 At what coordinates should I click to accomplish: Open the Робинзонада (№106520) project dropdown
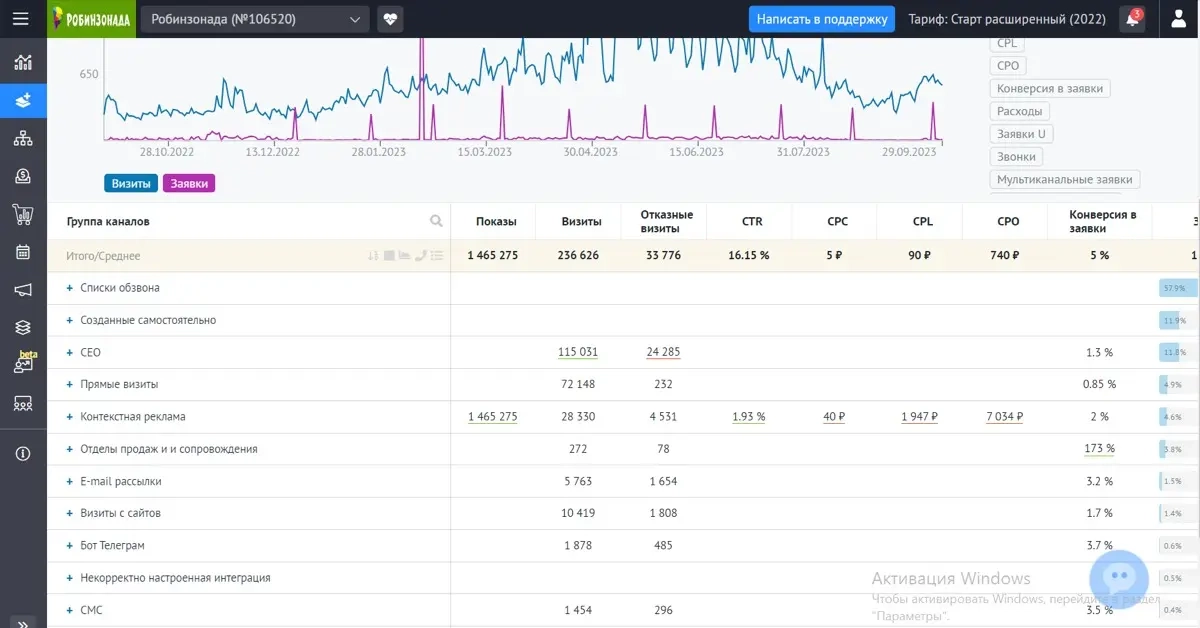click(x=255, y=19)
